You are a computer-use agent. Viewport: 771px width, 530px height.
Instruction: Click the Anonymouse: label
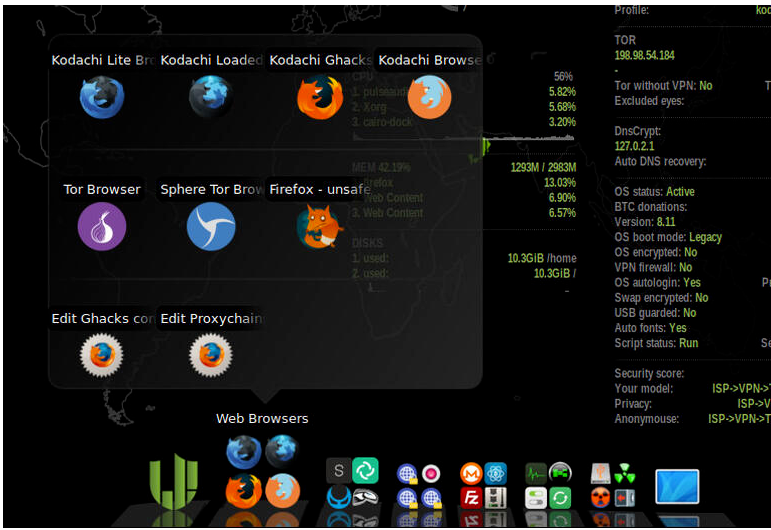point(647,419)
